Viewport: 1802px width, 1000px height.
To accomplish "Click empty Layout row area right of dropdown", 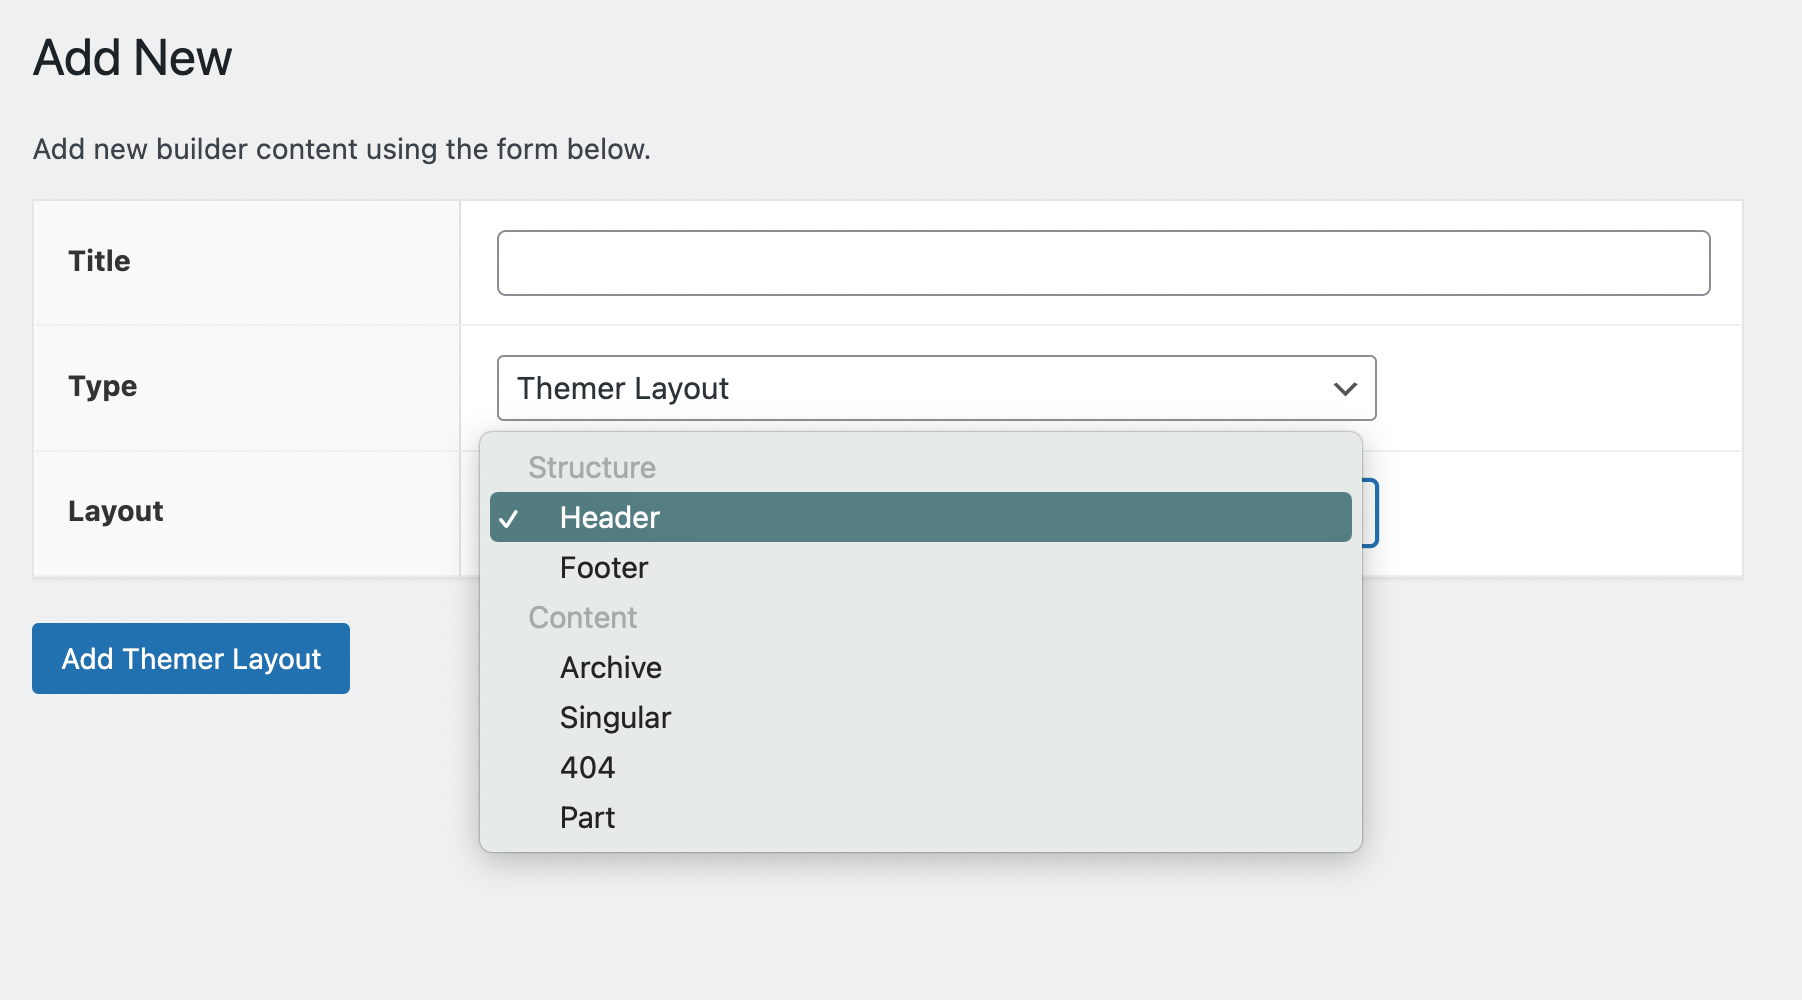I will pos(1560,513).
